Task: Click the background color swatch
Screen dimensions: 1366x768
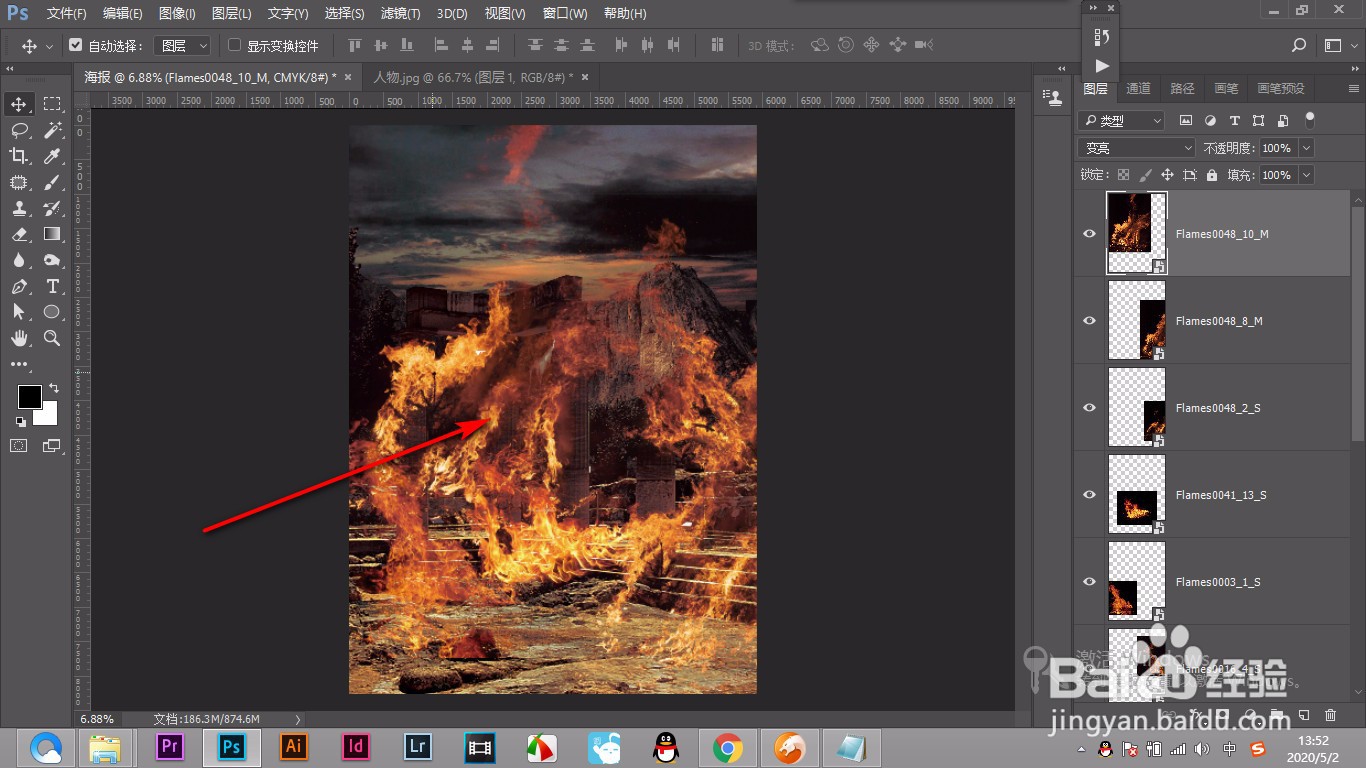Action: click(47, 414)
